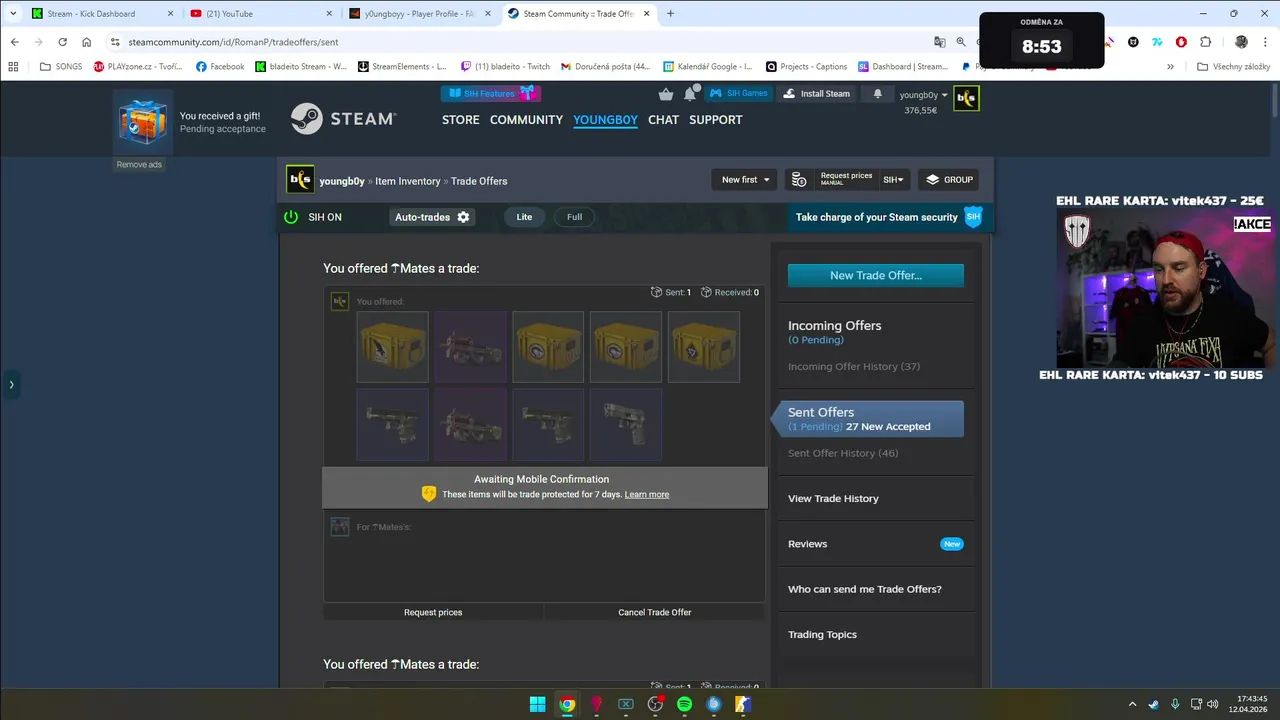Open the extensions puzzle icon

click(1205, 42)
